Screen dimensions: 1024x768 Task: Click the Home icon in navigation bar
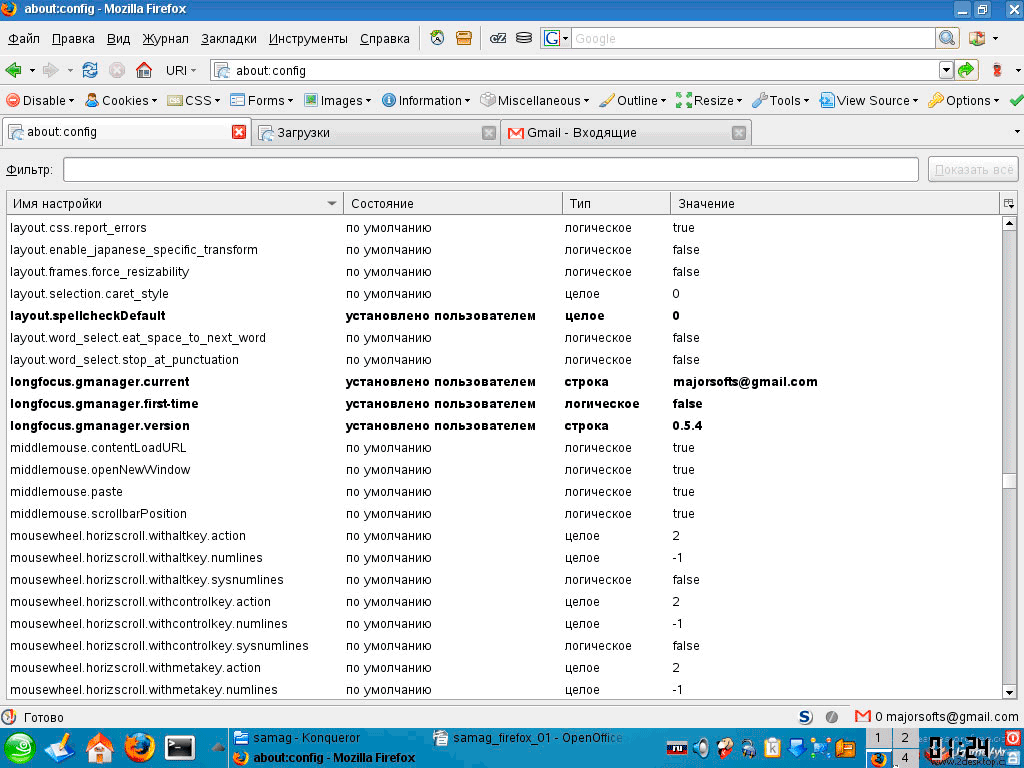[144, 70]
